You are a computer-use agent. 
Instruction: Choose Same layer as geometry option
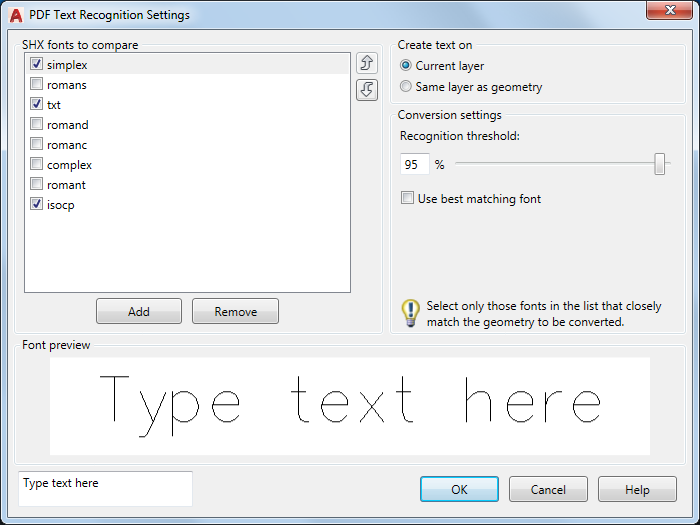tap(406, 87)
